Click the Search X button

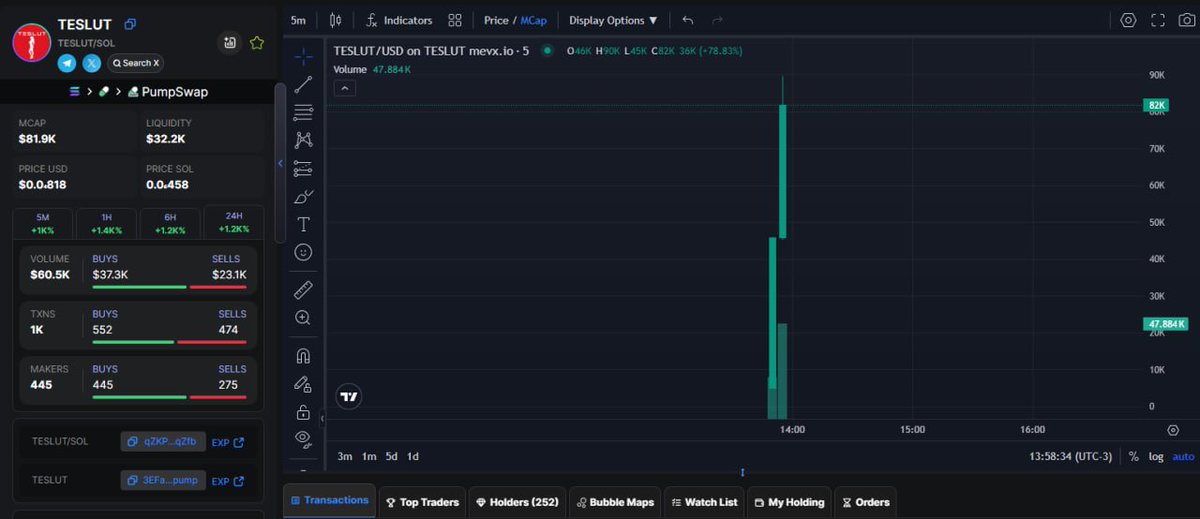point(135,63)
